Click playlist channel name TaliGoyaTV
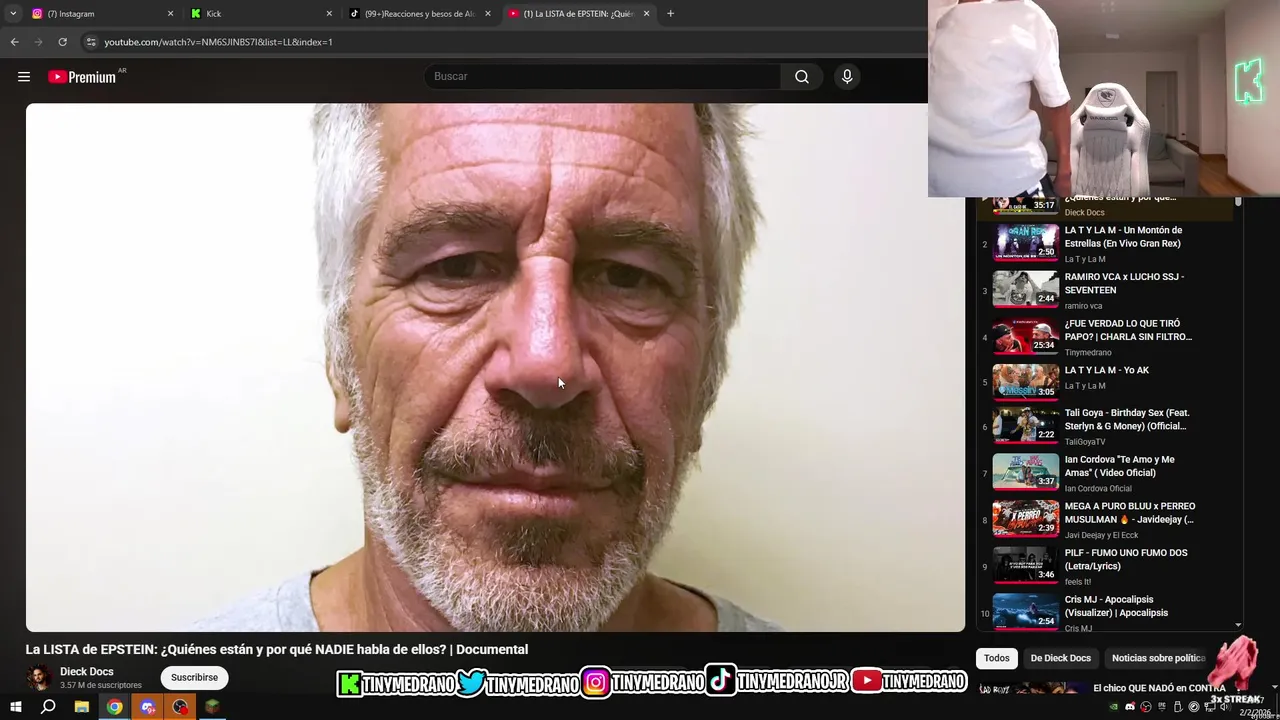1280x720 pixels. (x=1085, y=442)
